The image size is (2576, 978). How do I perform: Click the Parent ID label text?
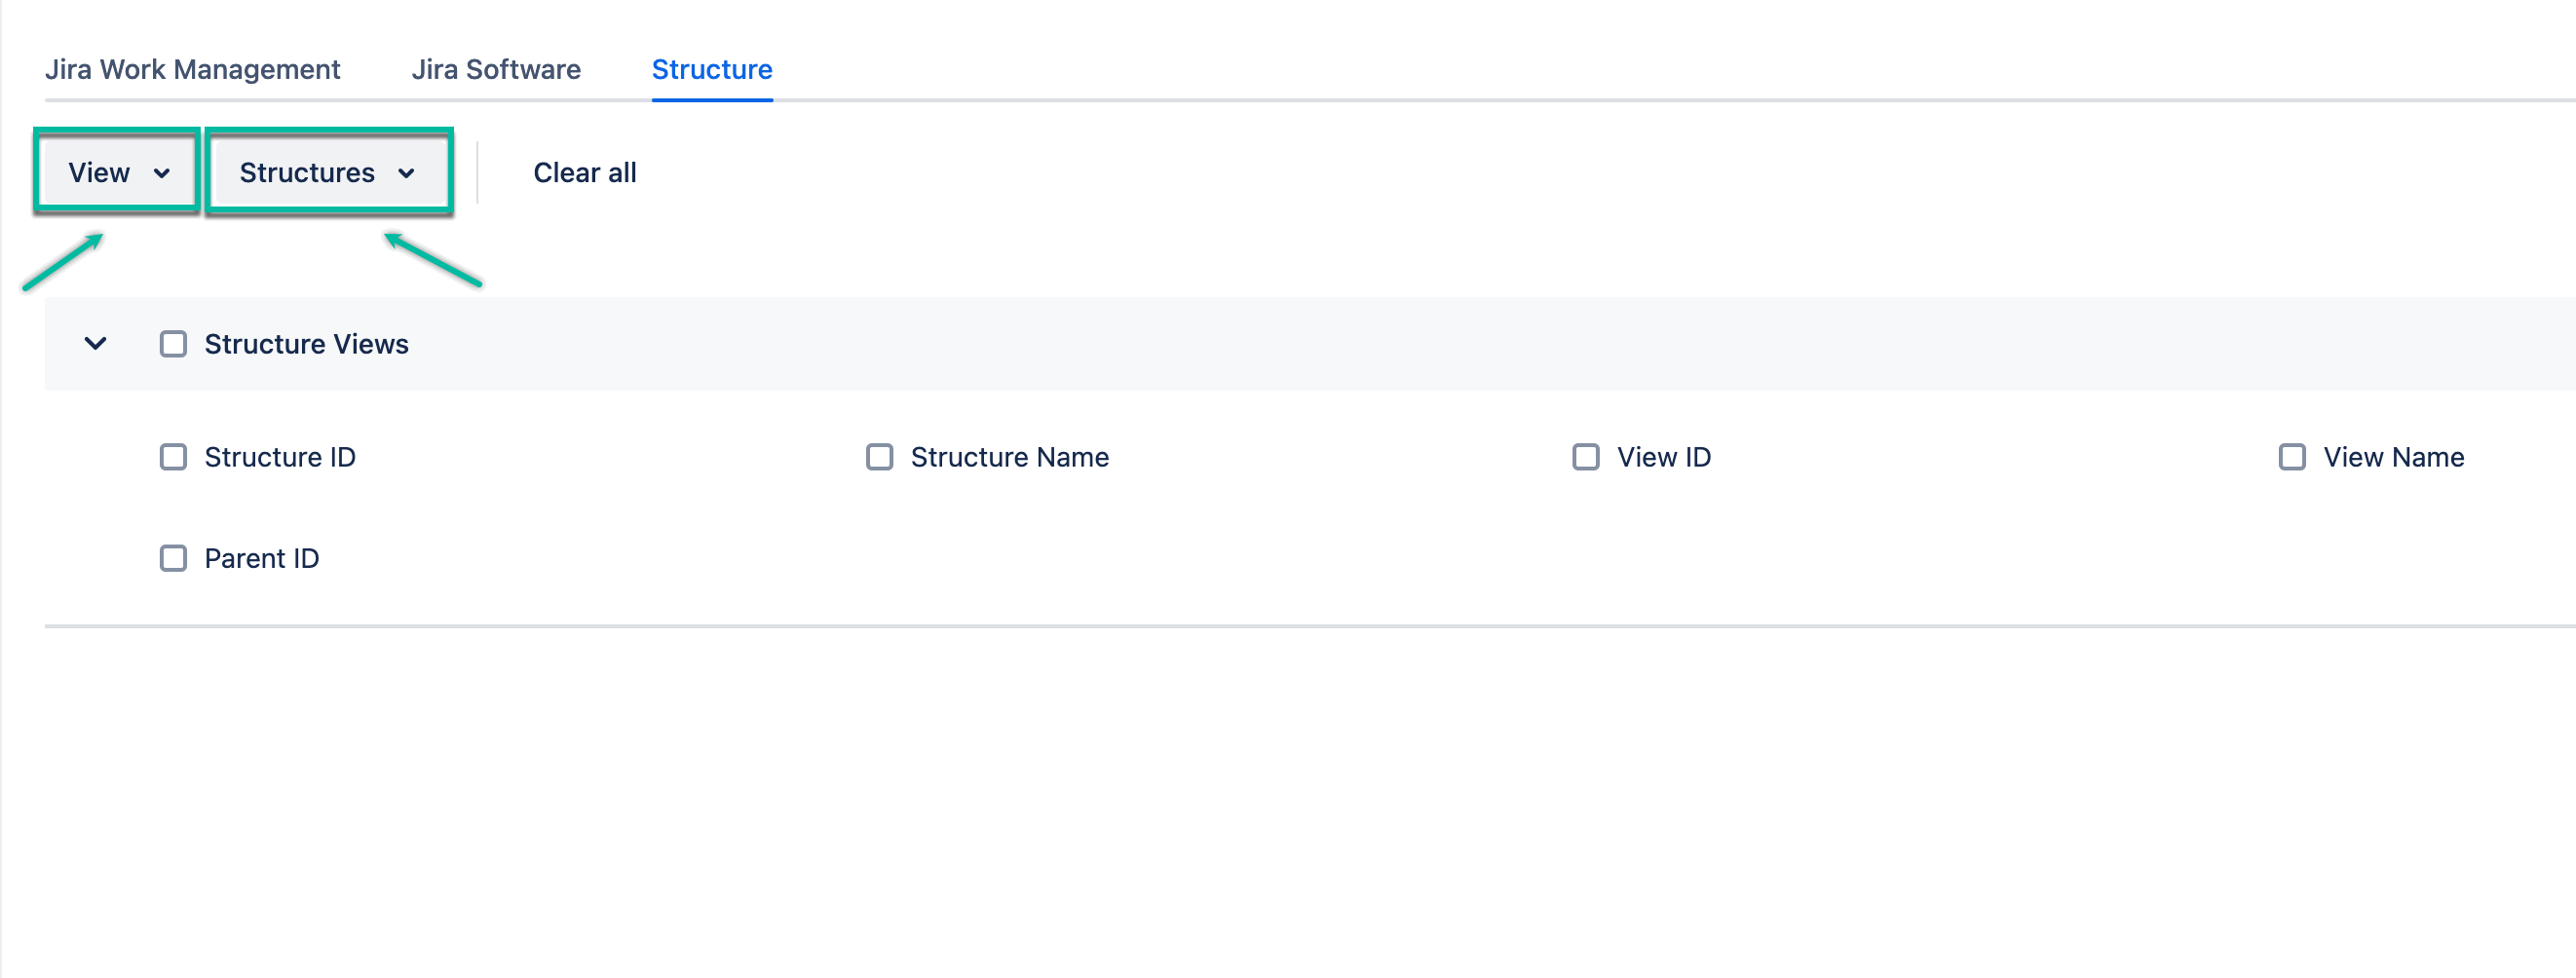(262, 558)
